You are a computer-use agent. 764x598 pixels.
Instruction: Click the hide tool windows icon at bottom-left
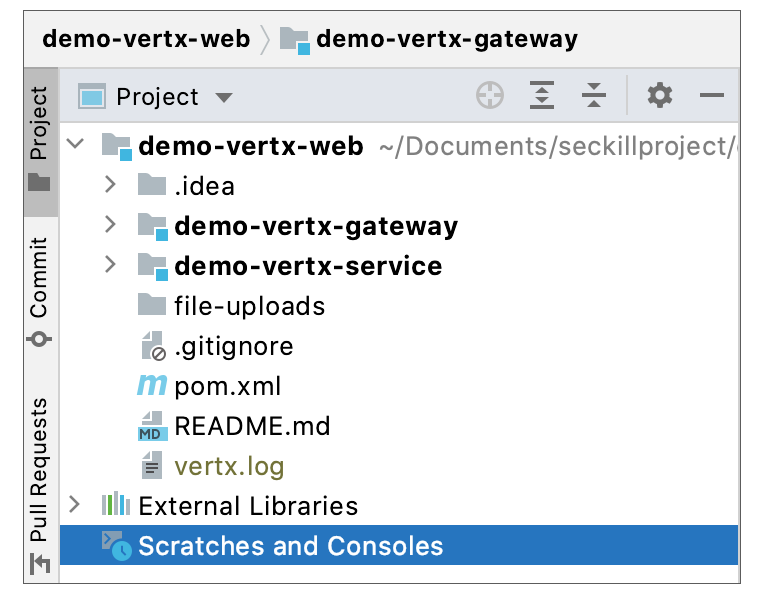[40, 565]
